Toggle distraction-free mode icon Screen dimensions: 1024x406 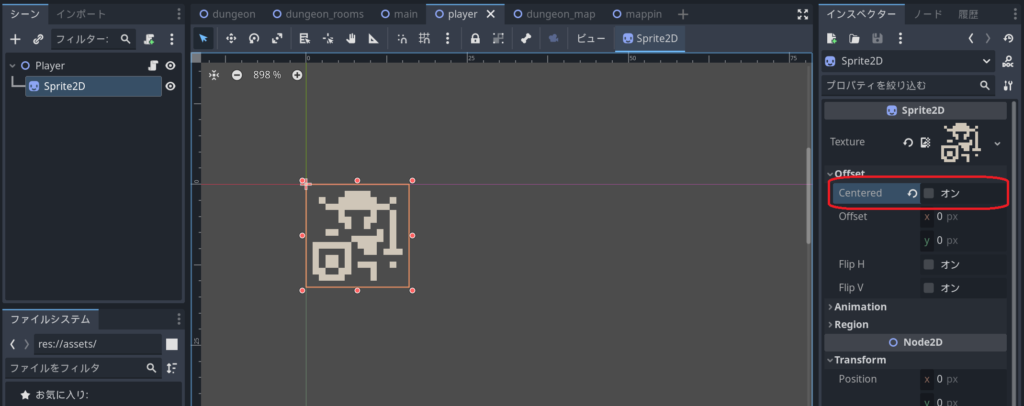click(x=801, y=15)
